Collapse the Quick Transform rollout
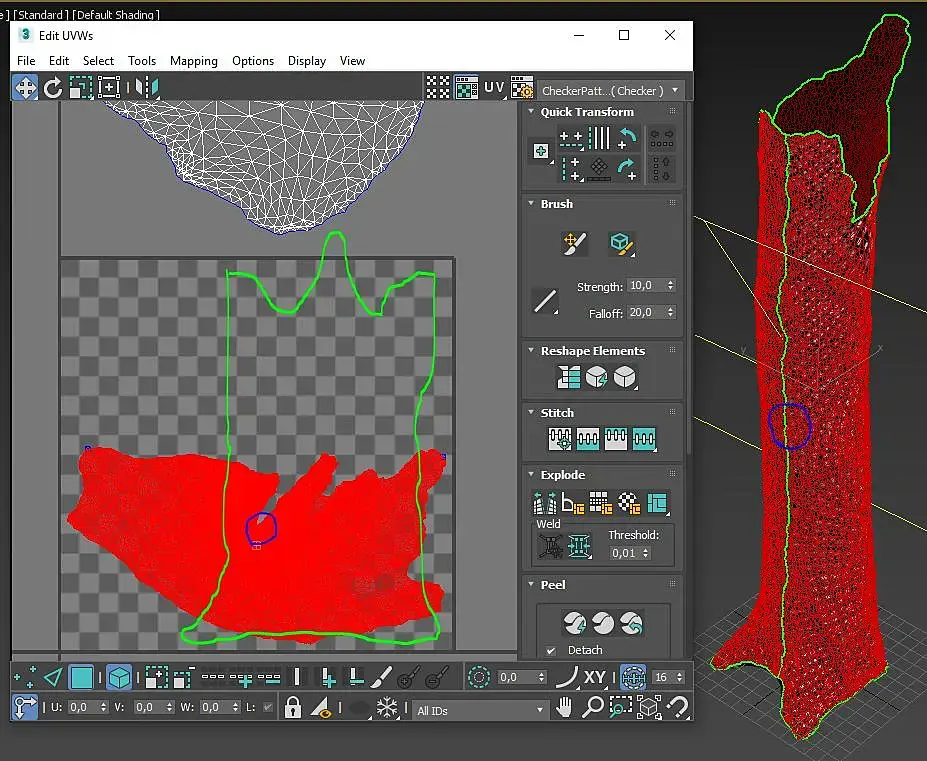This screenshot has height=761, width=927. 587,112
